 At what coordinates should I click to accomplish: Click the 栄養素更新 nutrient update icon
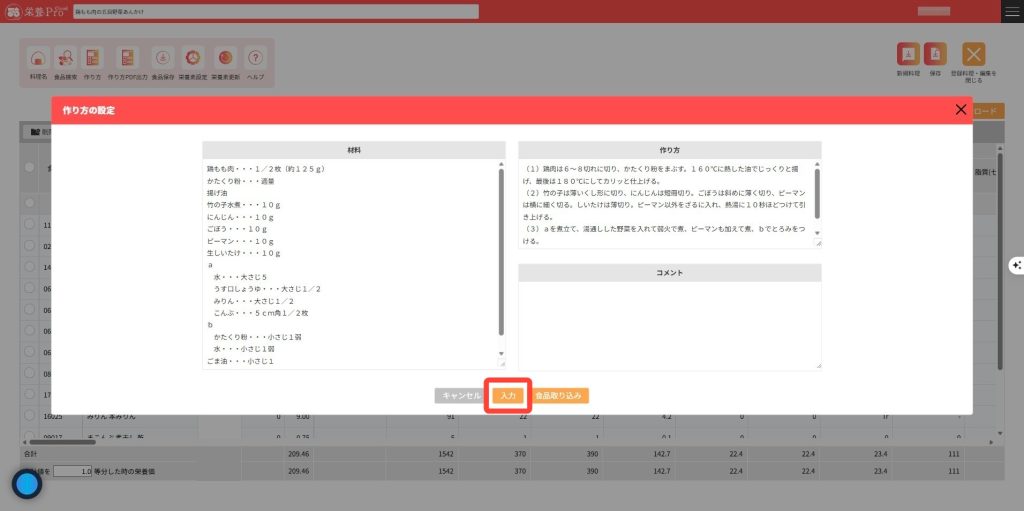[x=225, y=59]
